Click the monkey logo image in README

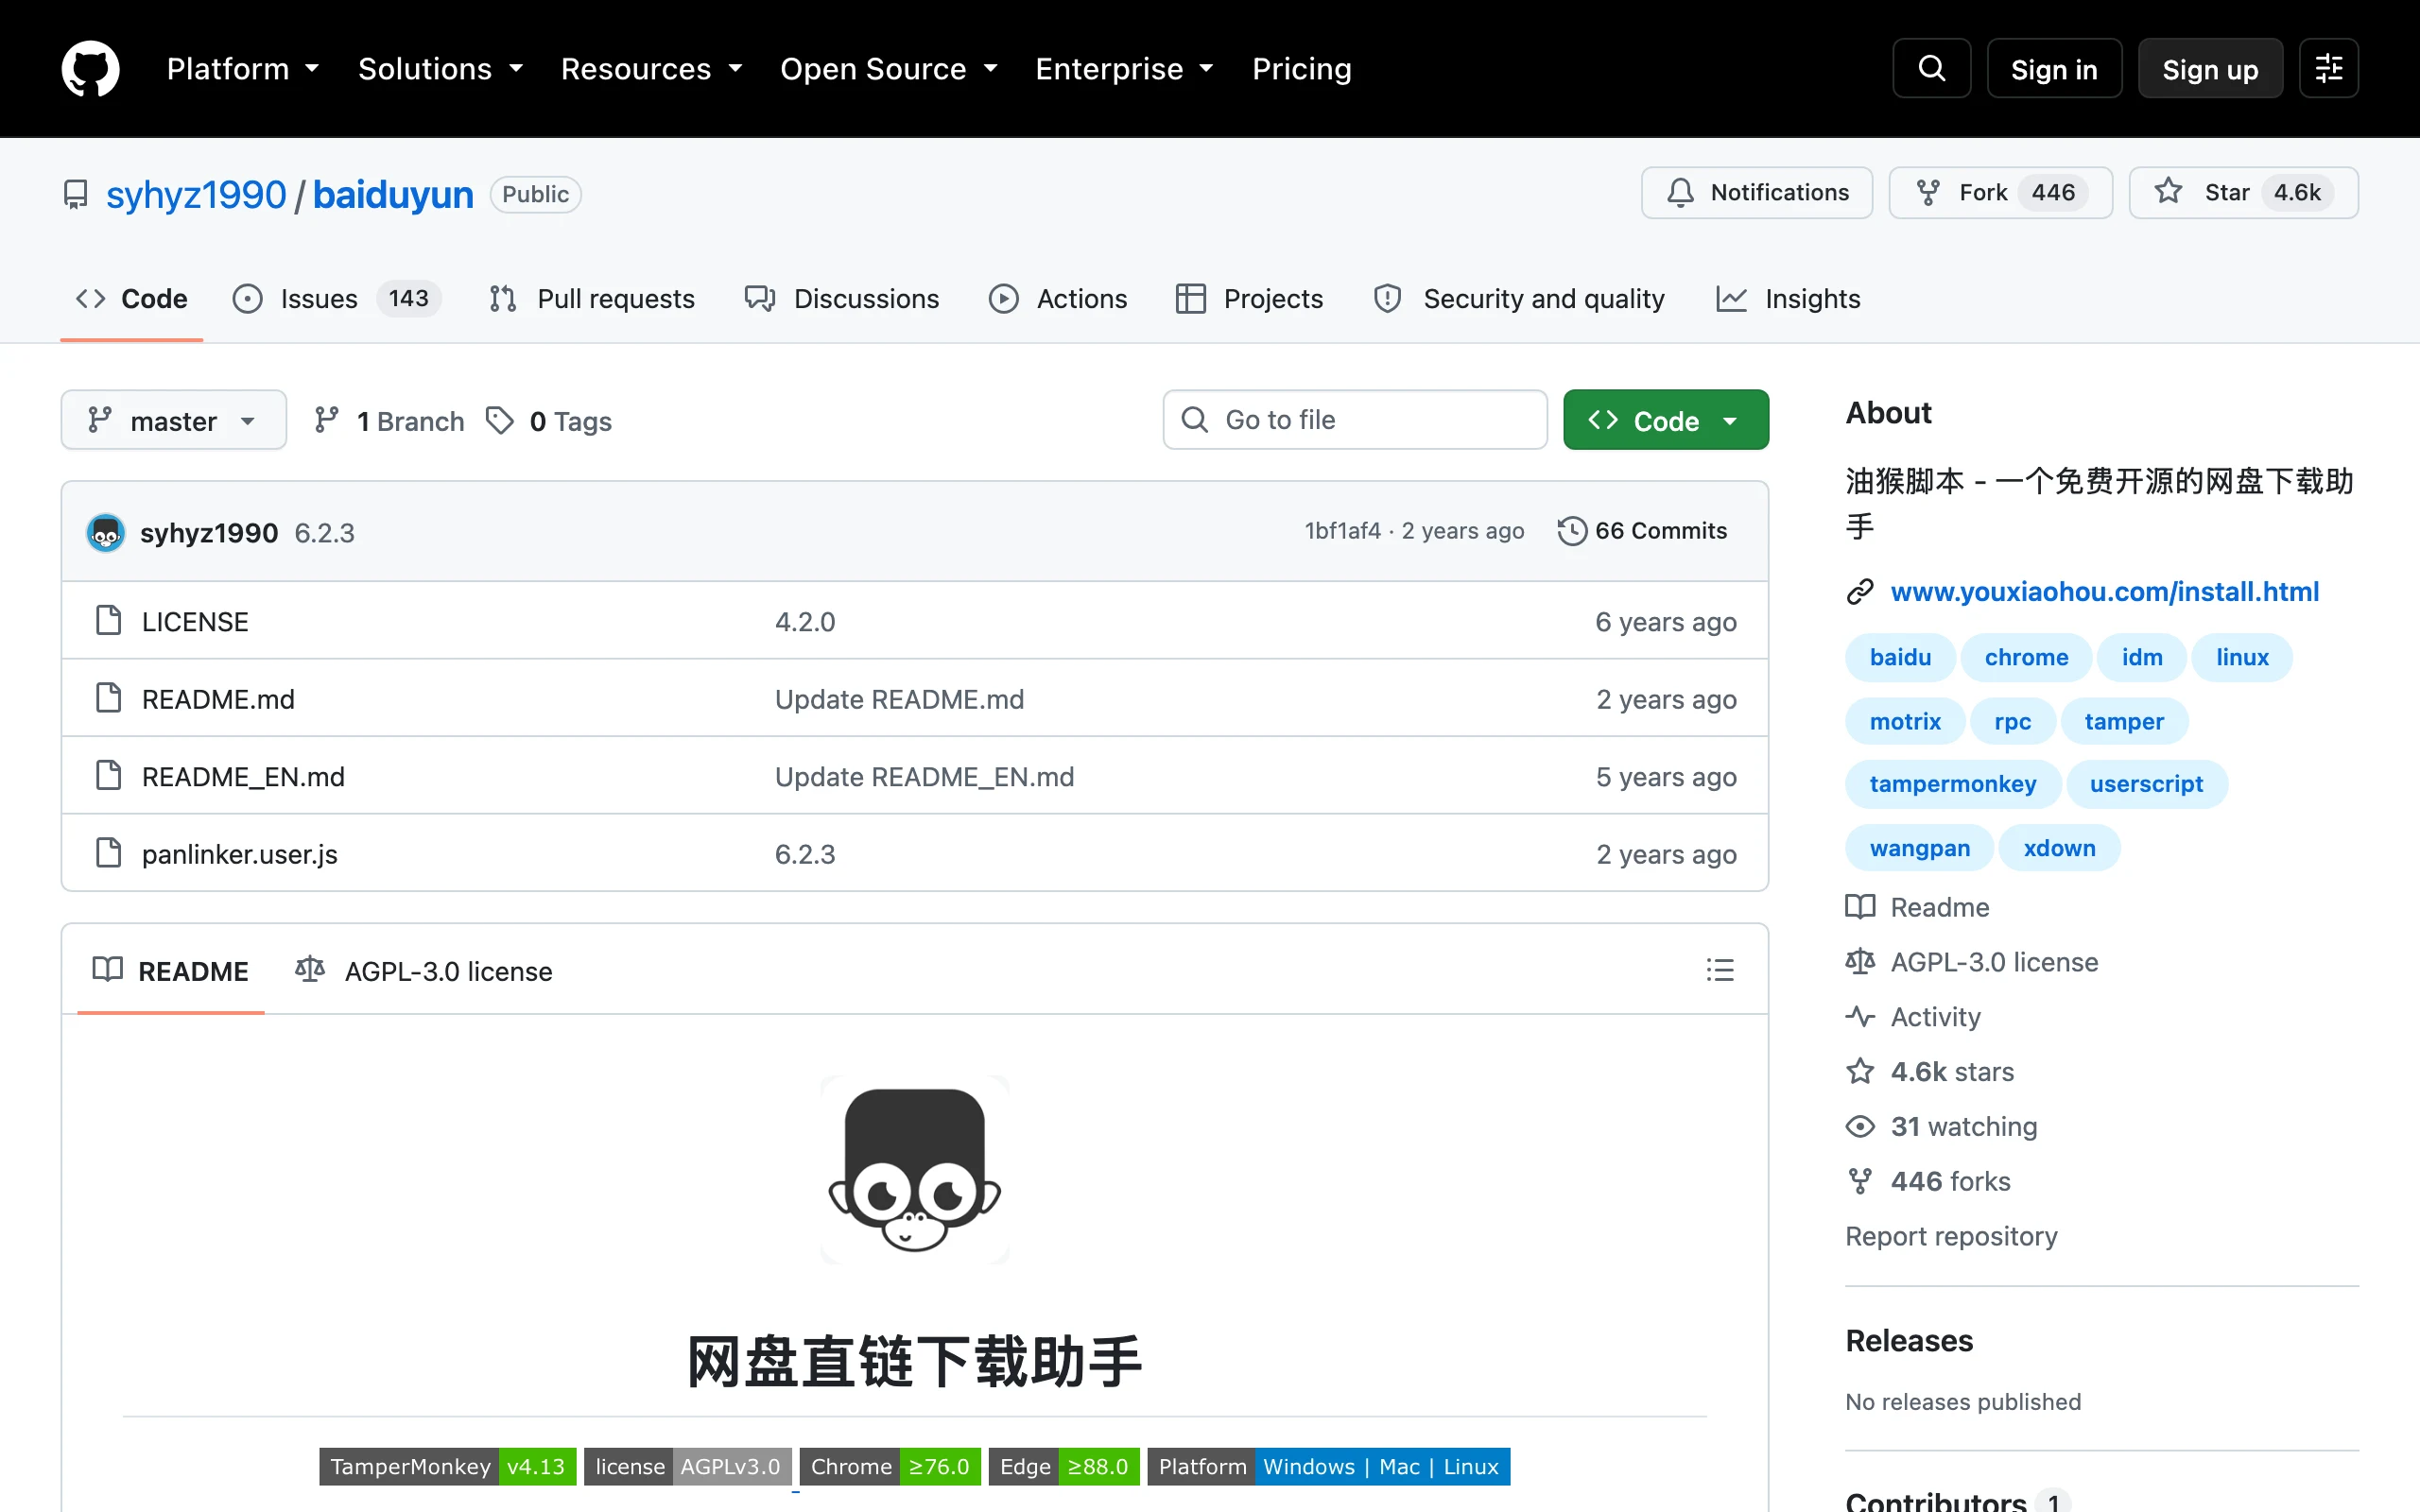pyautogui.click(x=914, y=1169)
